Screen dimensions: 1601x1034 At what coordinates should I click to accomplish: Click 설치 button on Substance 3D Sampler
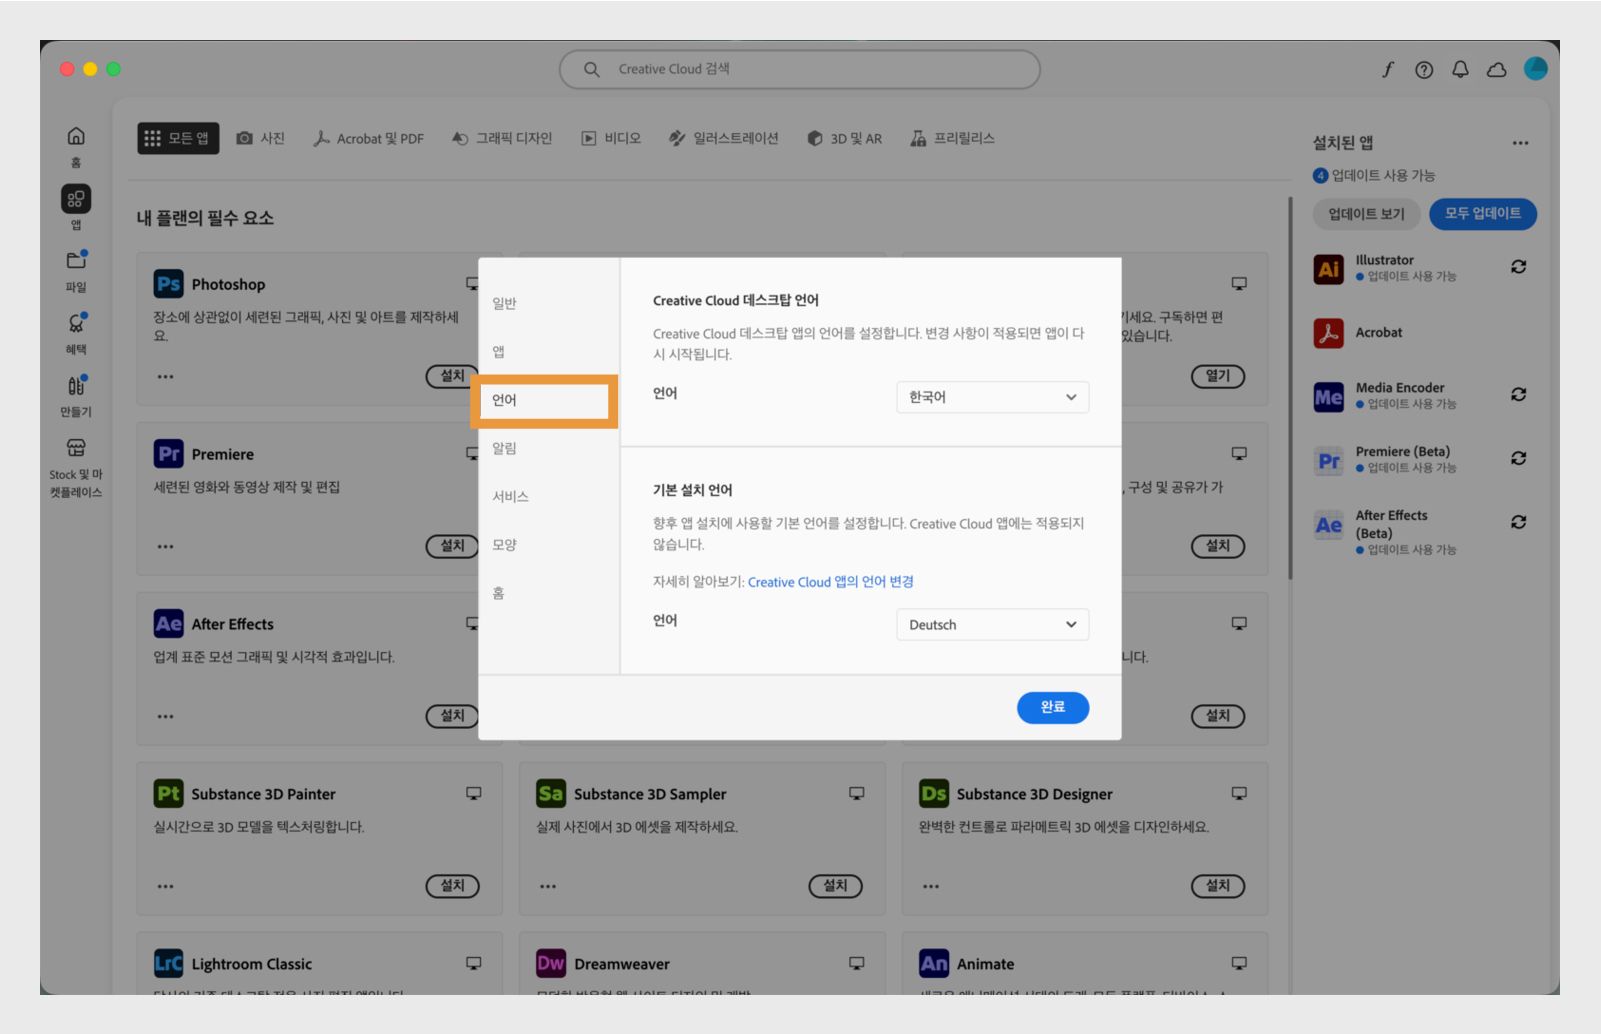pos(835,886)
